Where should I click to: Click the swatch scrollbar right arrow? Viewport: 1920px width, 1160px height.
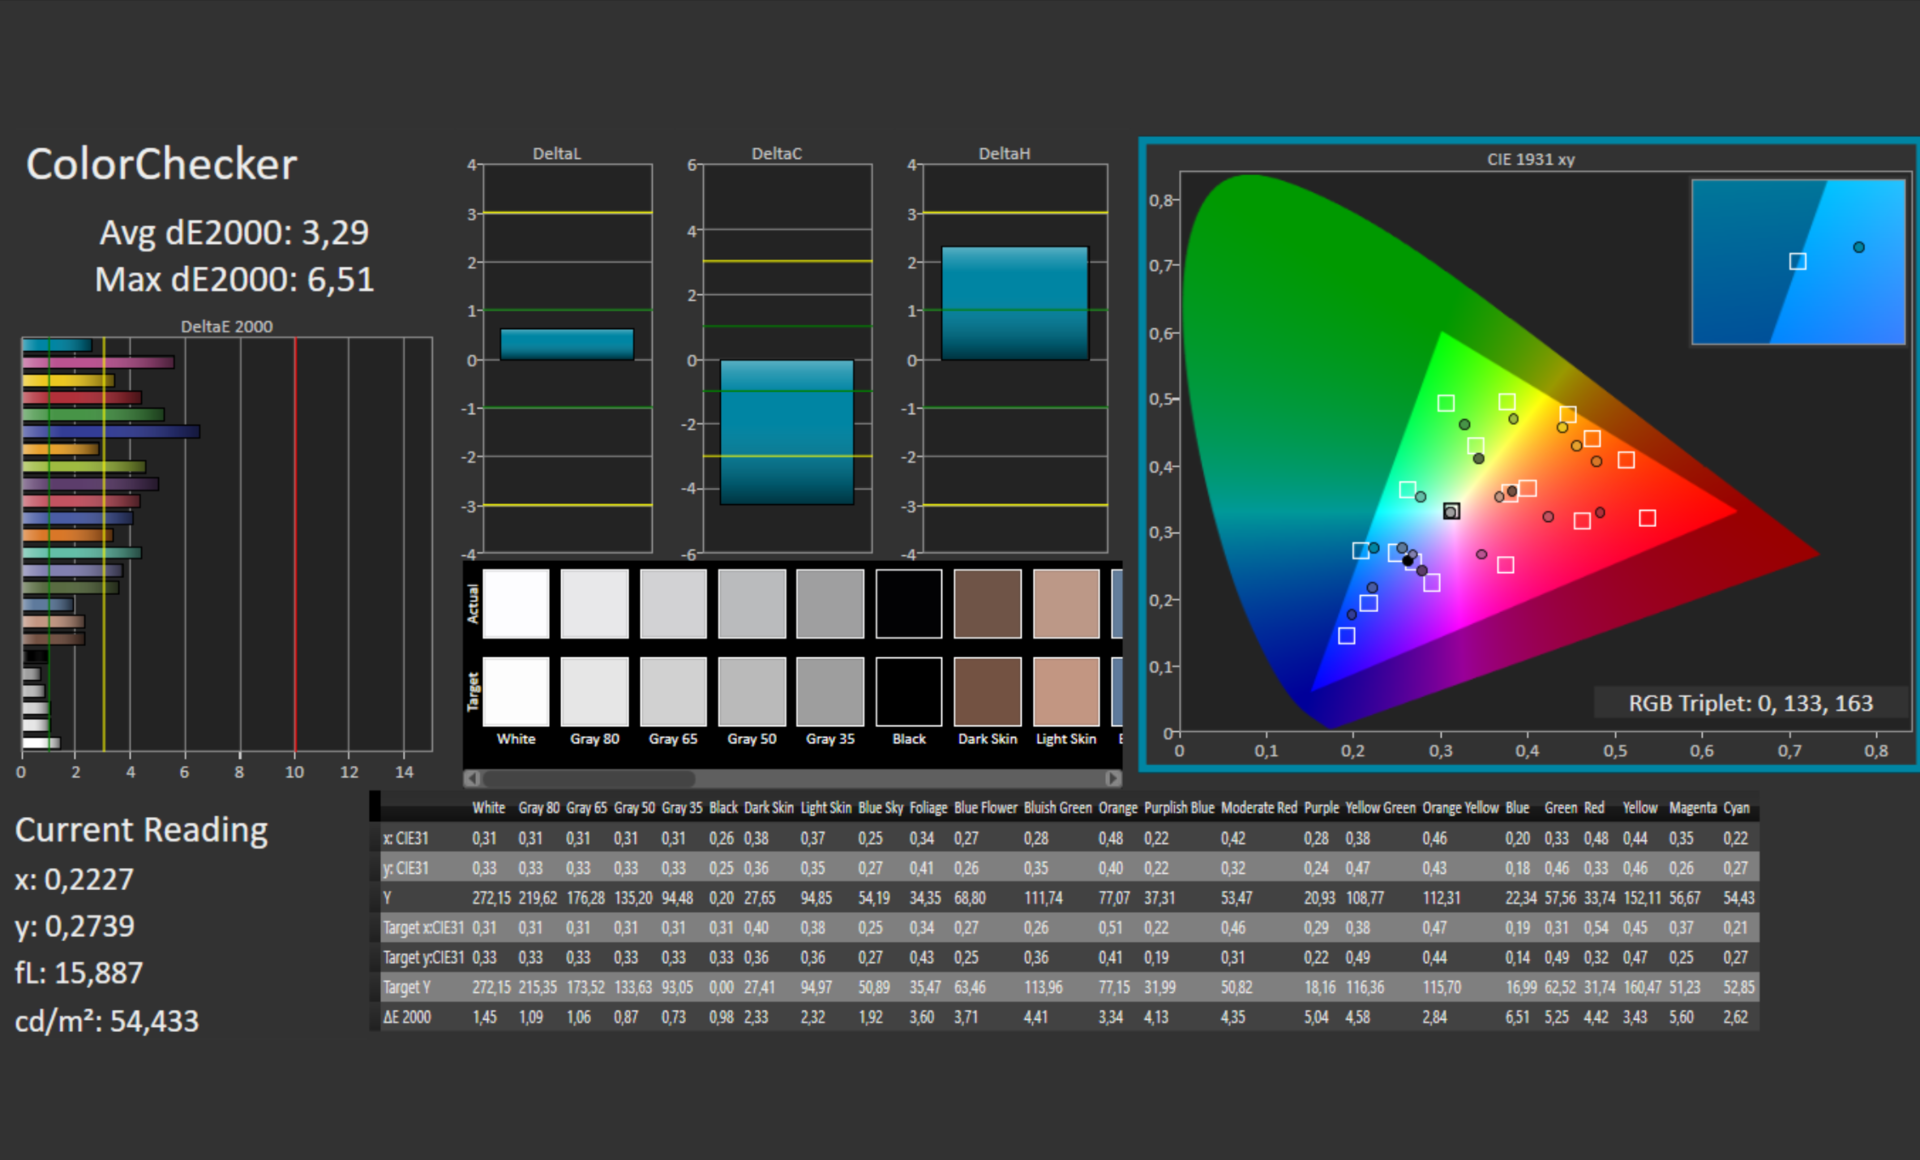coord(1112,778)
